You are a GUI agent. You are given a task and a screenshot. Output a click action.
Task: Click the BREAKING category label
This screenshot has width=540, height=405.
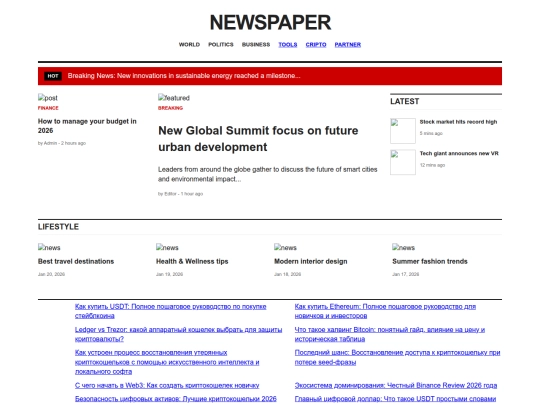point(170,108)
